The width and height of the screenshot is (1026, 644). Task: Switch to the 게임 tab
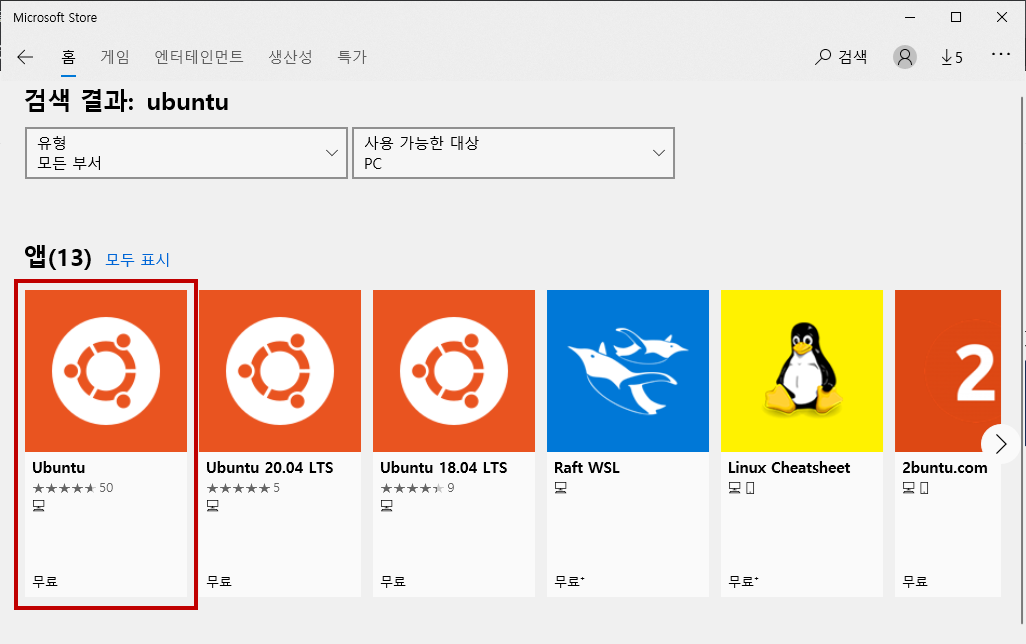pyautogui.click(x=115, y=57)
